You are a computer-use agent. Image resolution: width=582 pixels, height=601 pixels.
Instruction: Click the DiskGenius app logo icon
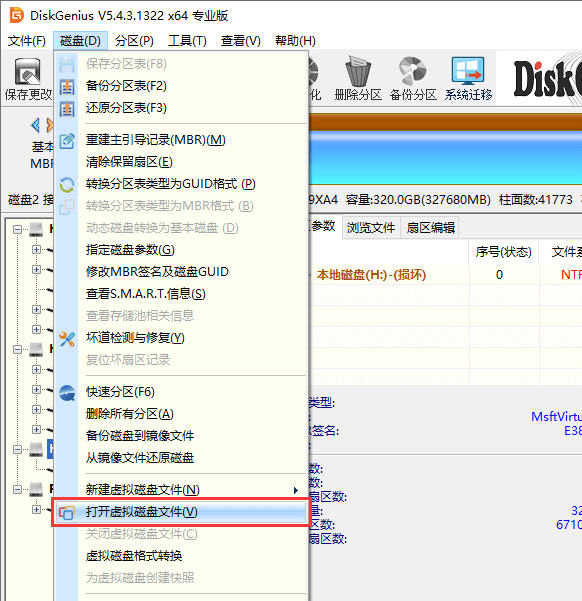coord(16,15)
